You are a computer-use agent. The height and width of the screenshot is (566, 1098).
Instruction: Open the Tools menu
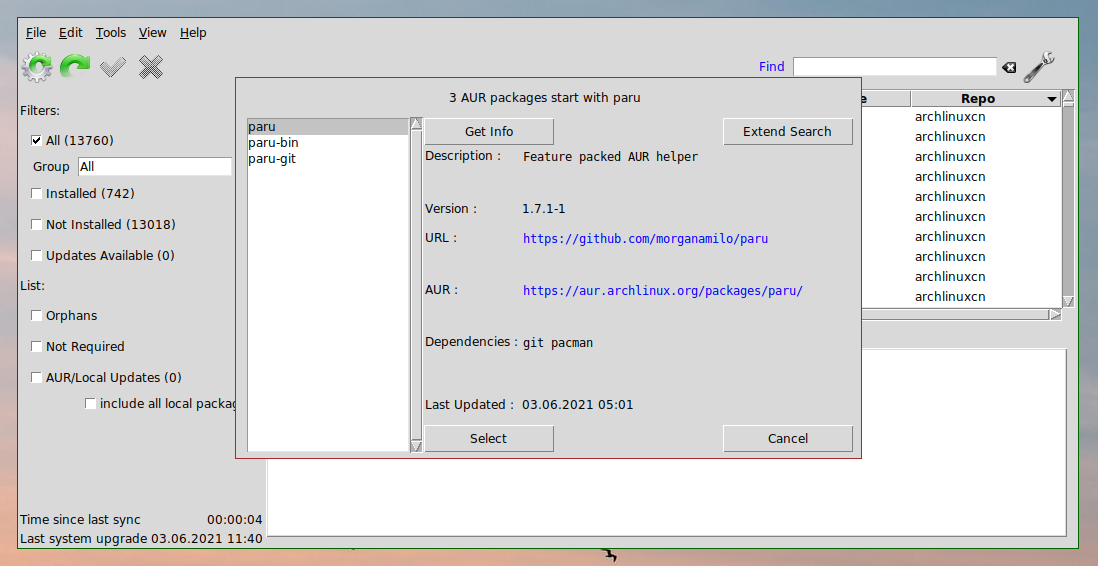click(111, 33)
